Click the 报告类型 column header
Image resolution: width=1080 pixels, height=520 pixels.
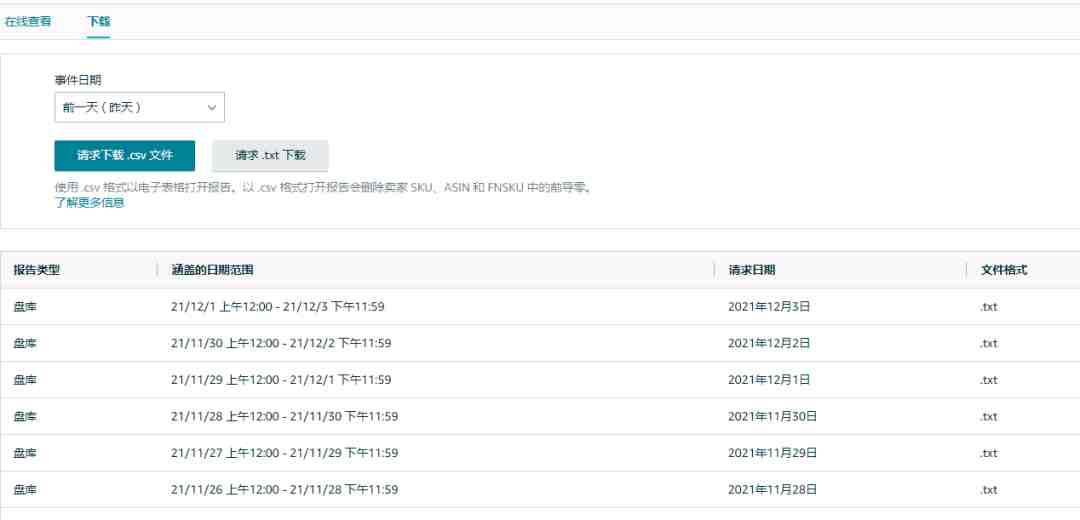tap(37, 270)
